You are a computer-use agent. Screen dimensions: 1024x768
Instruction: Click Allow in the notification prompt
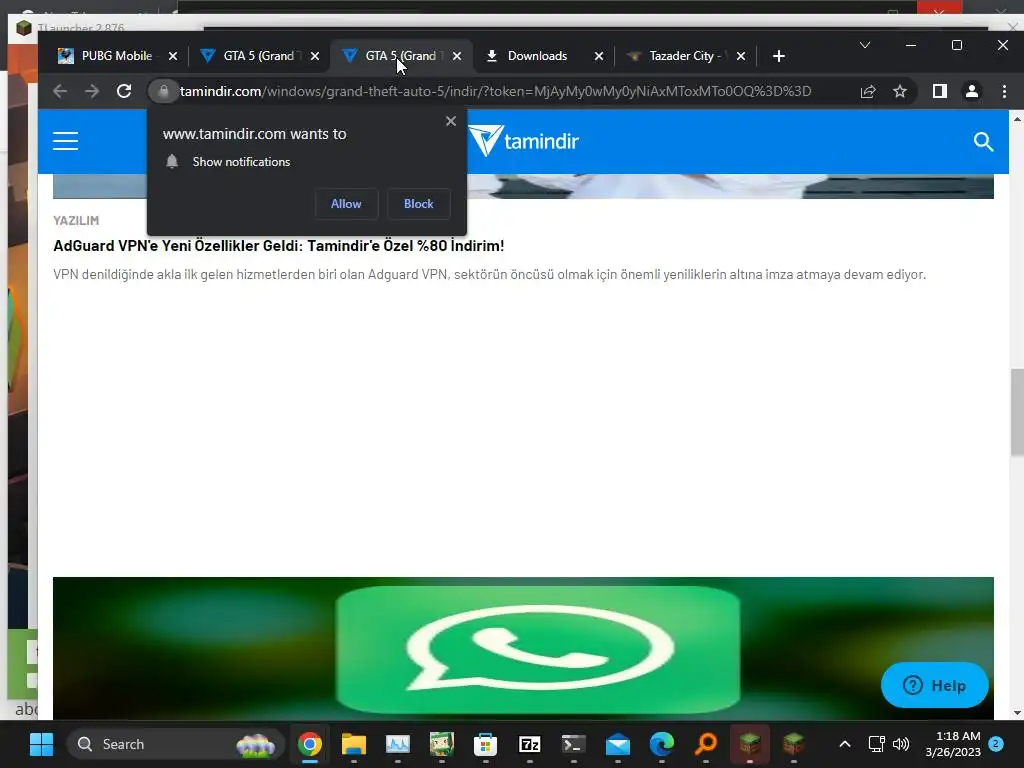[346, 204]
